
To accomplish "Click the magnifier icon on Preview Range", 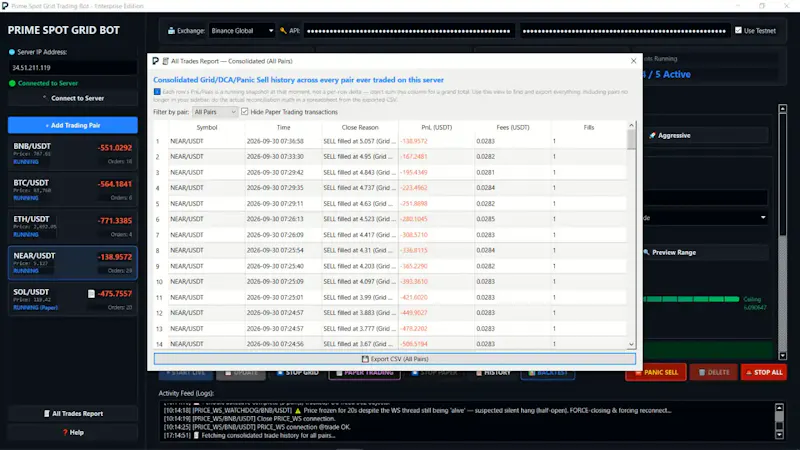I will (646, 252).
